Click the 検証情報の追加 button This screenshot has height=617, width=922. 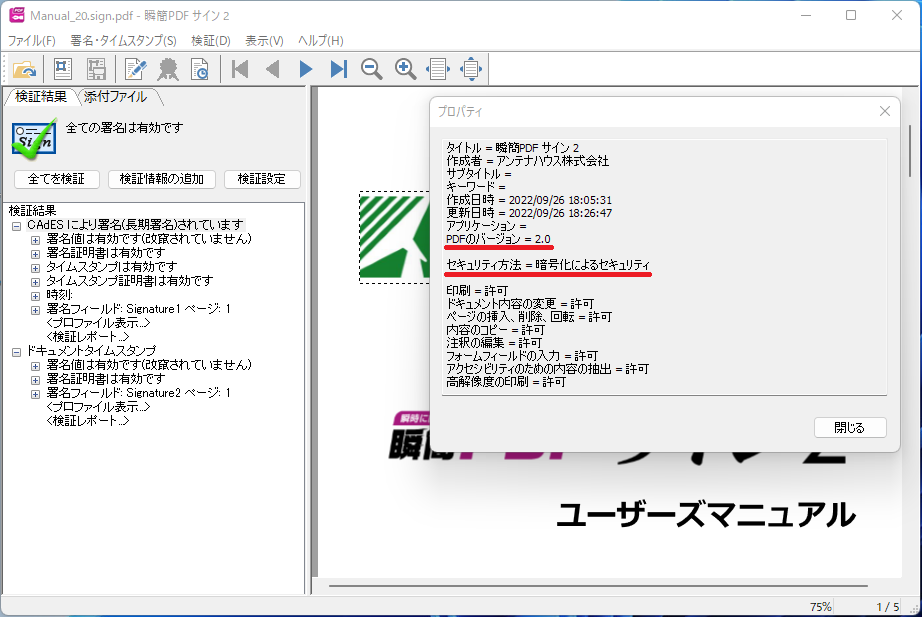point(162,179)
